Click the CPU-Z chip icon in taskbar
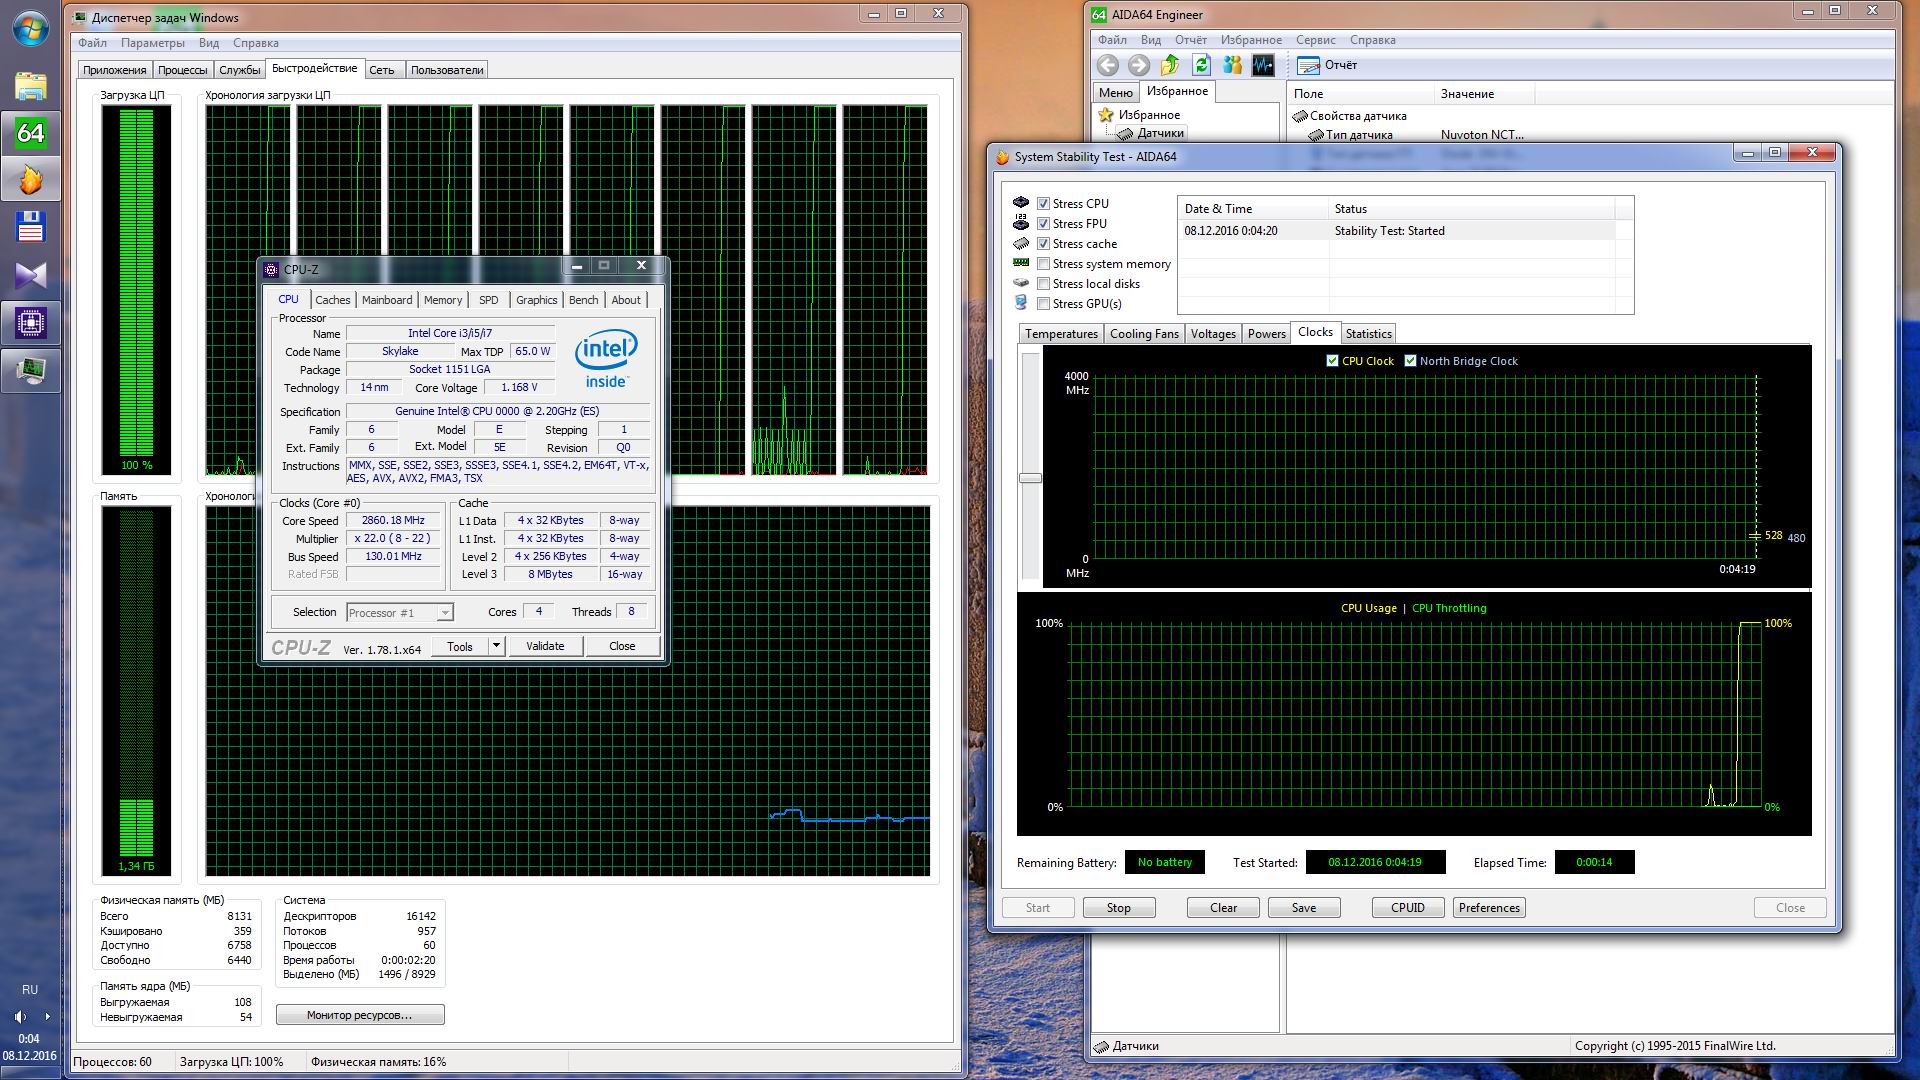 (30, 323)
